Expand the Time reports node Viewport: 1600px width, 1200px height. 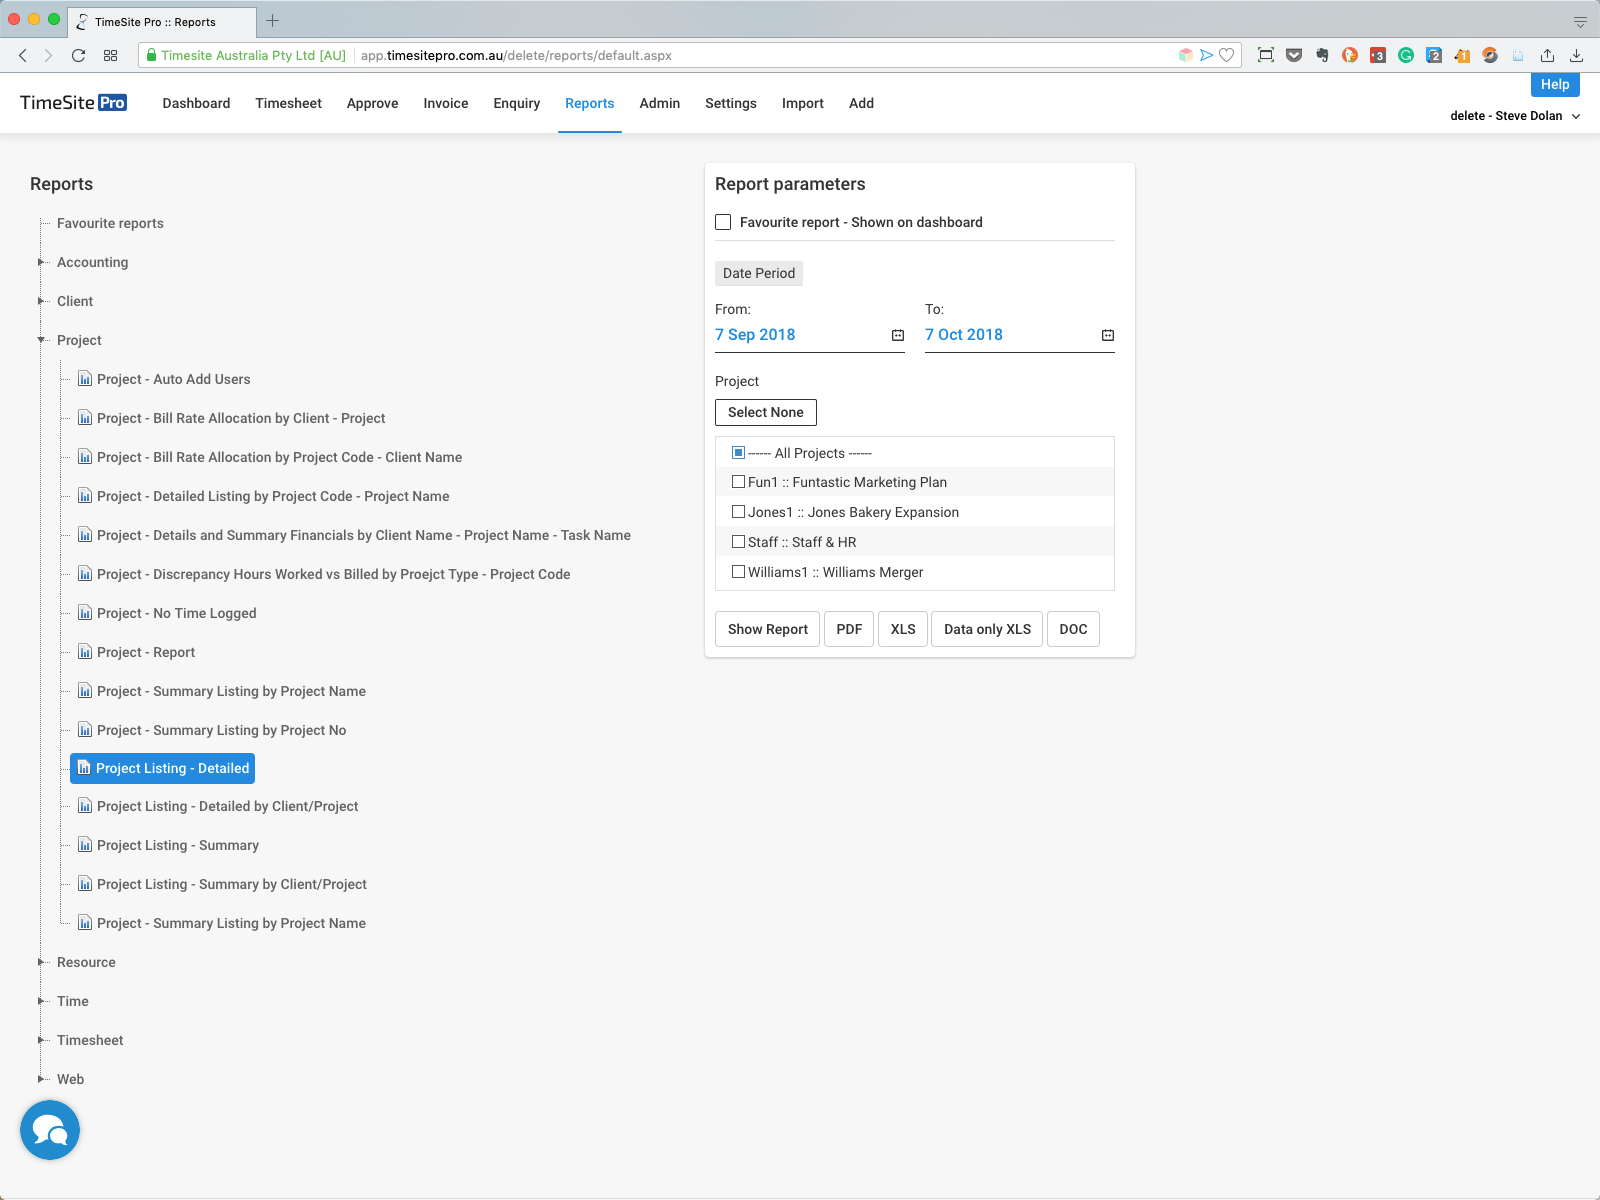tap(41, 1001)
